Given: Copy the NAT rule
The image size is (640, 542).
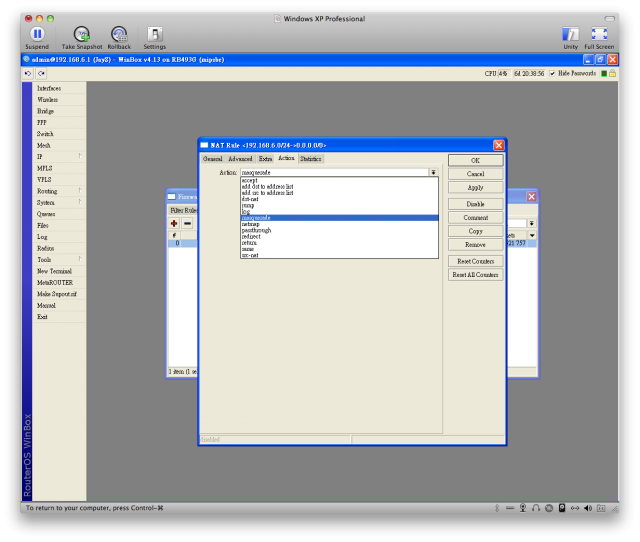Looking at the screenshot, I should tap(476, 231).
